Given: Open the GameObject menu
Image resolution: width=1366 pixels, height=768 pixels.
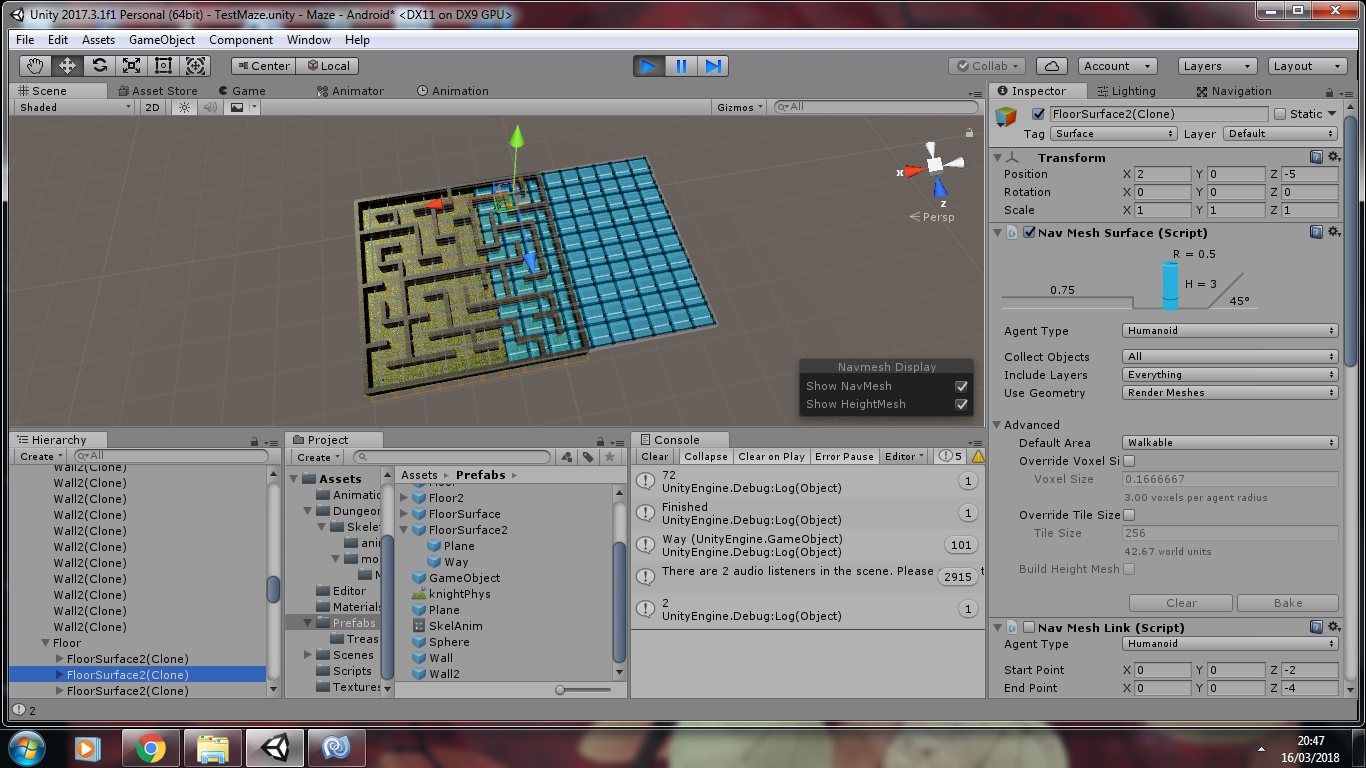Looking at the screenshot, I should pyautogui.click(x=162, y=40).
